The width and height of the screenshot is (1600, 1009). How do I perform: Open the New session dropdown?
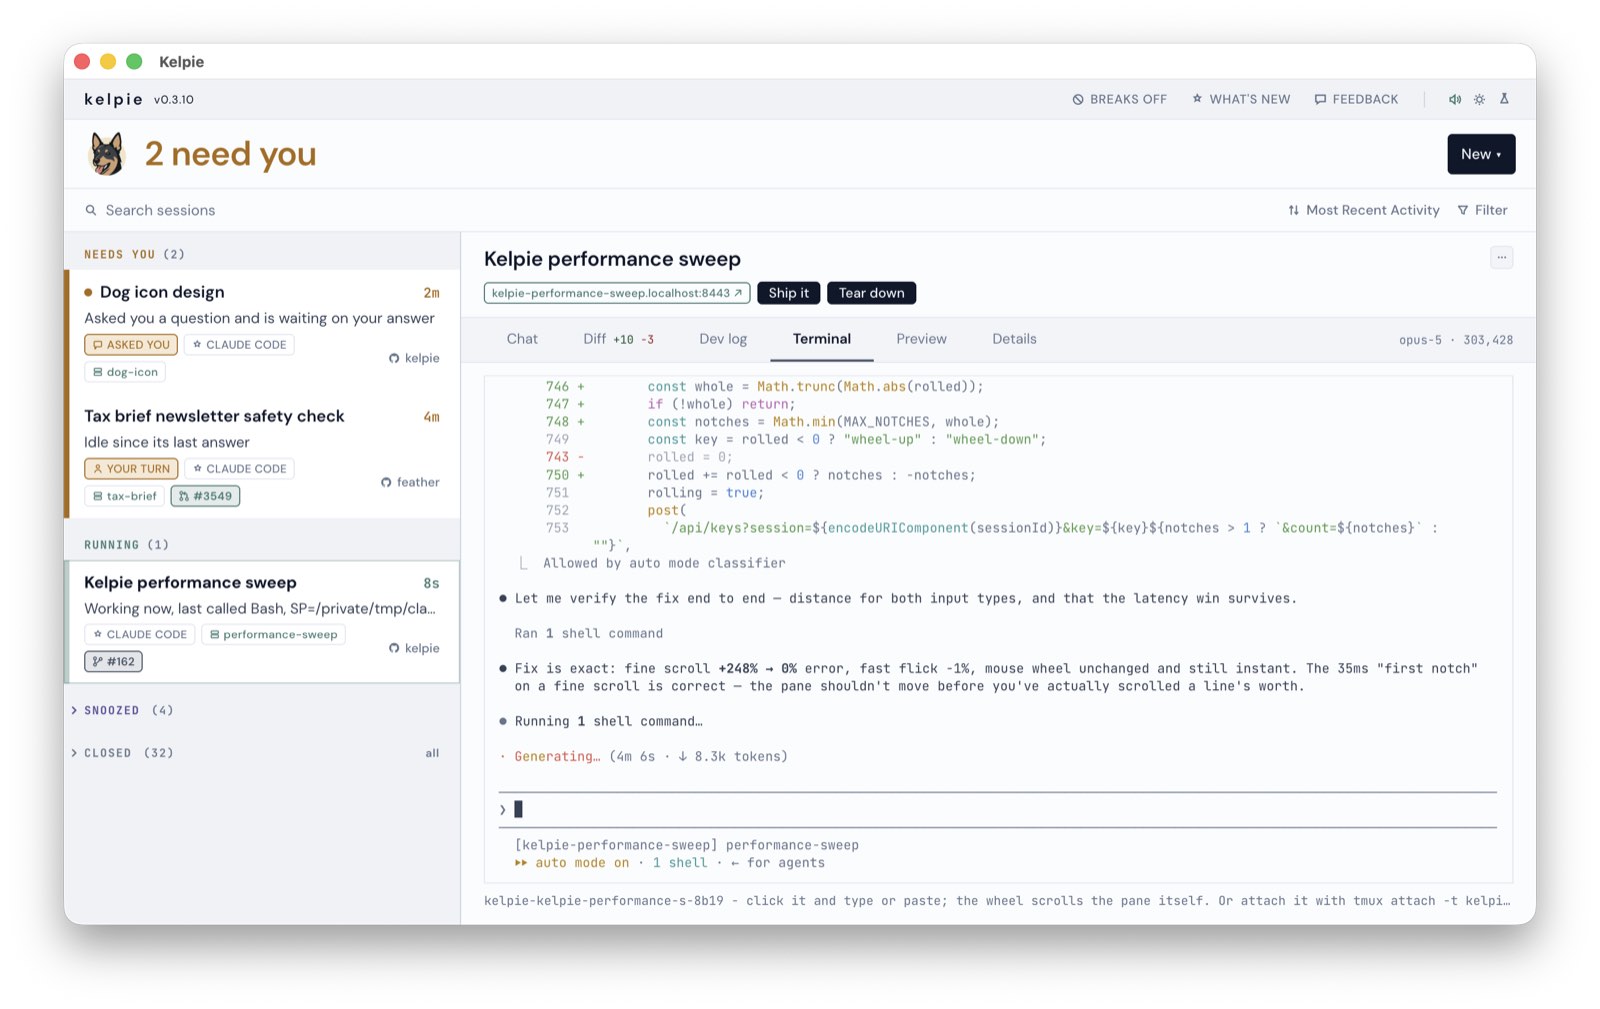coord(1481,154)
